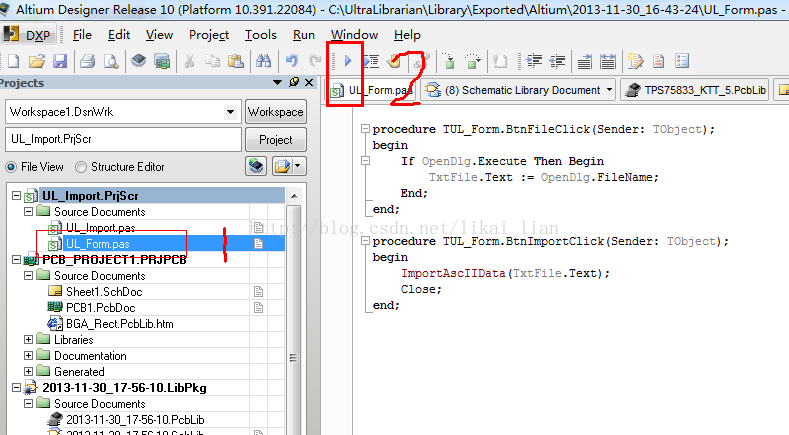Expand the Libraries folder
The width and height of the screenshot is (789, 435).
(x=29, y=340)
